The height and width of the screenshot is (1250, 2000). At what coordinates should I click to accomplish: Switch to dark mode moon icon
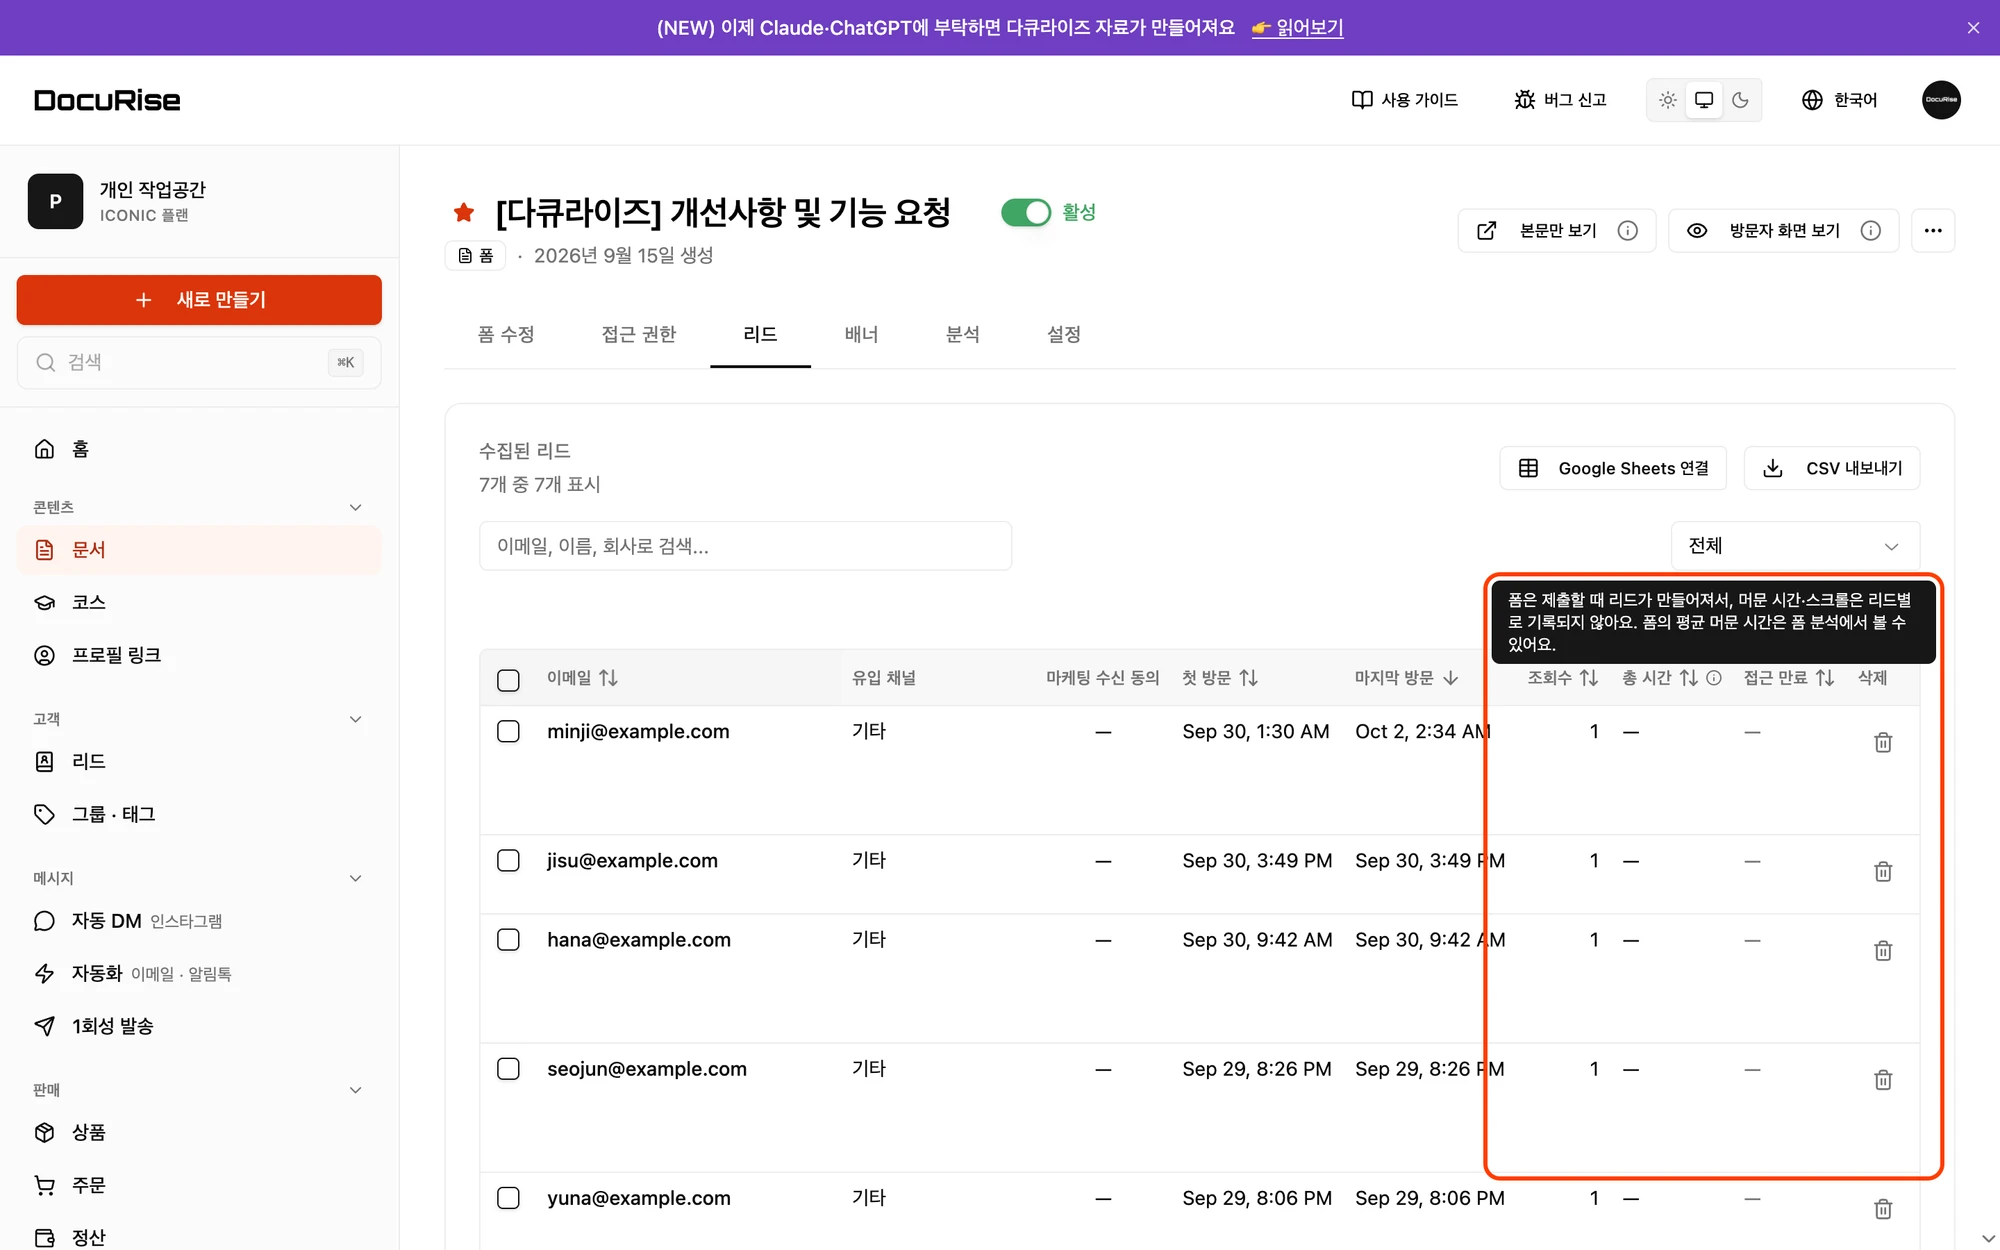pos(1740,100)
